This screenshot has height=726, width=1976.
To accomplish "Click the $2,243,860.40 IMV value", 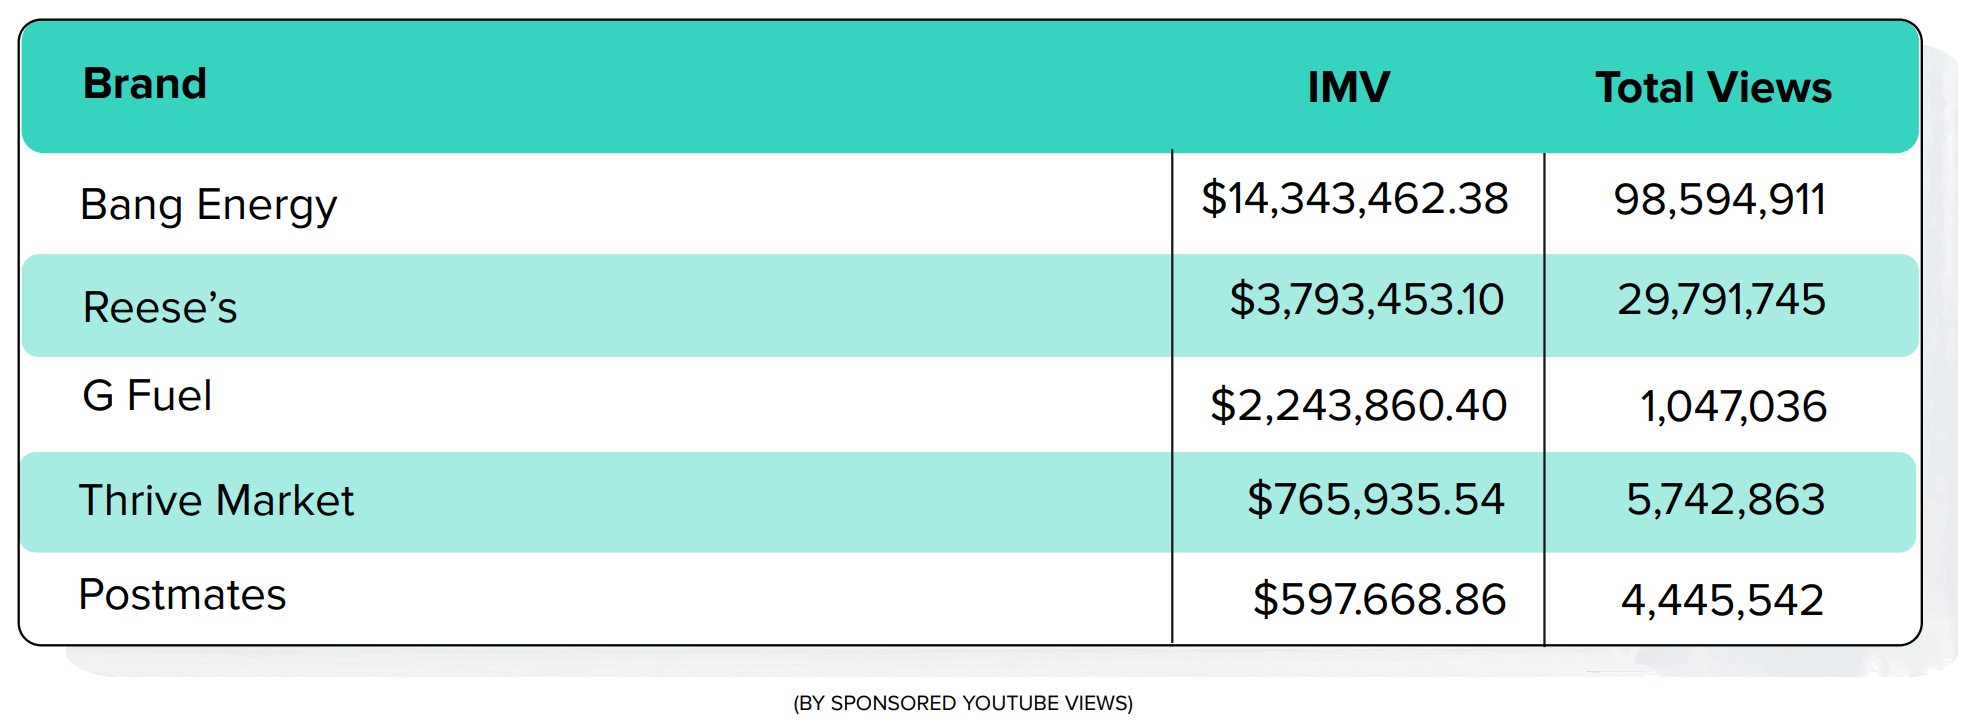I will coord(1359,405).
